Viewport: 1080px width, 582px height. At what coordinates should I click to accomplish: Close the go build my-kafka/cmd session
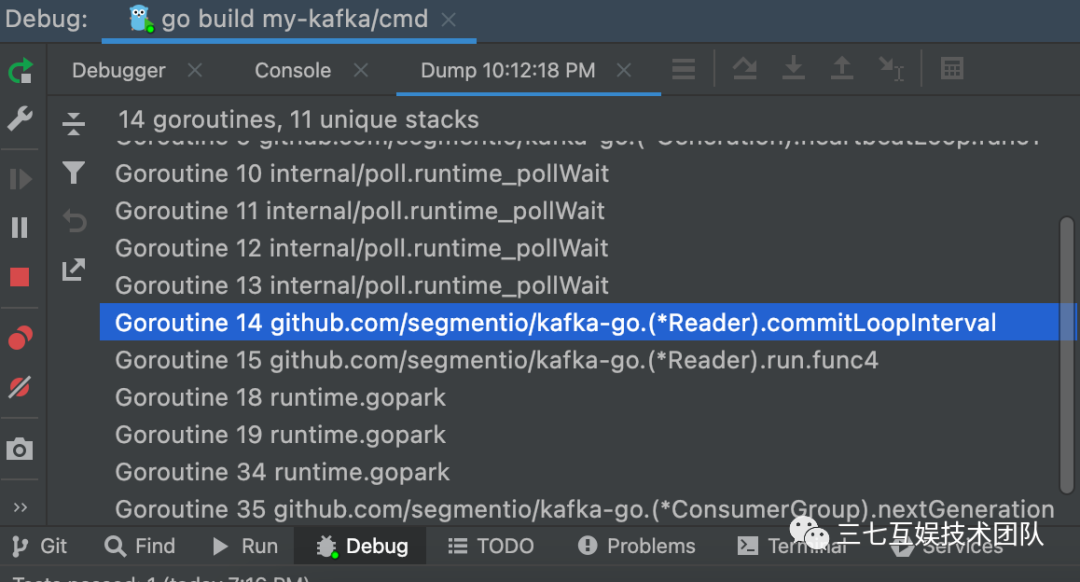tap(449, 20)
